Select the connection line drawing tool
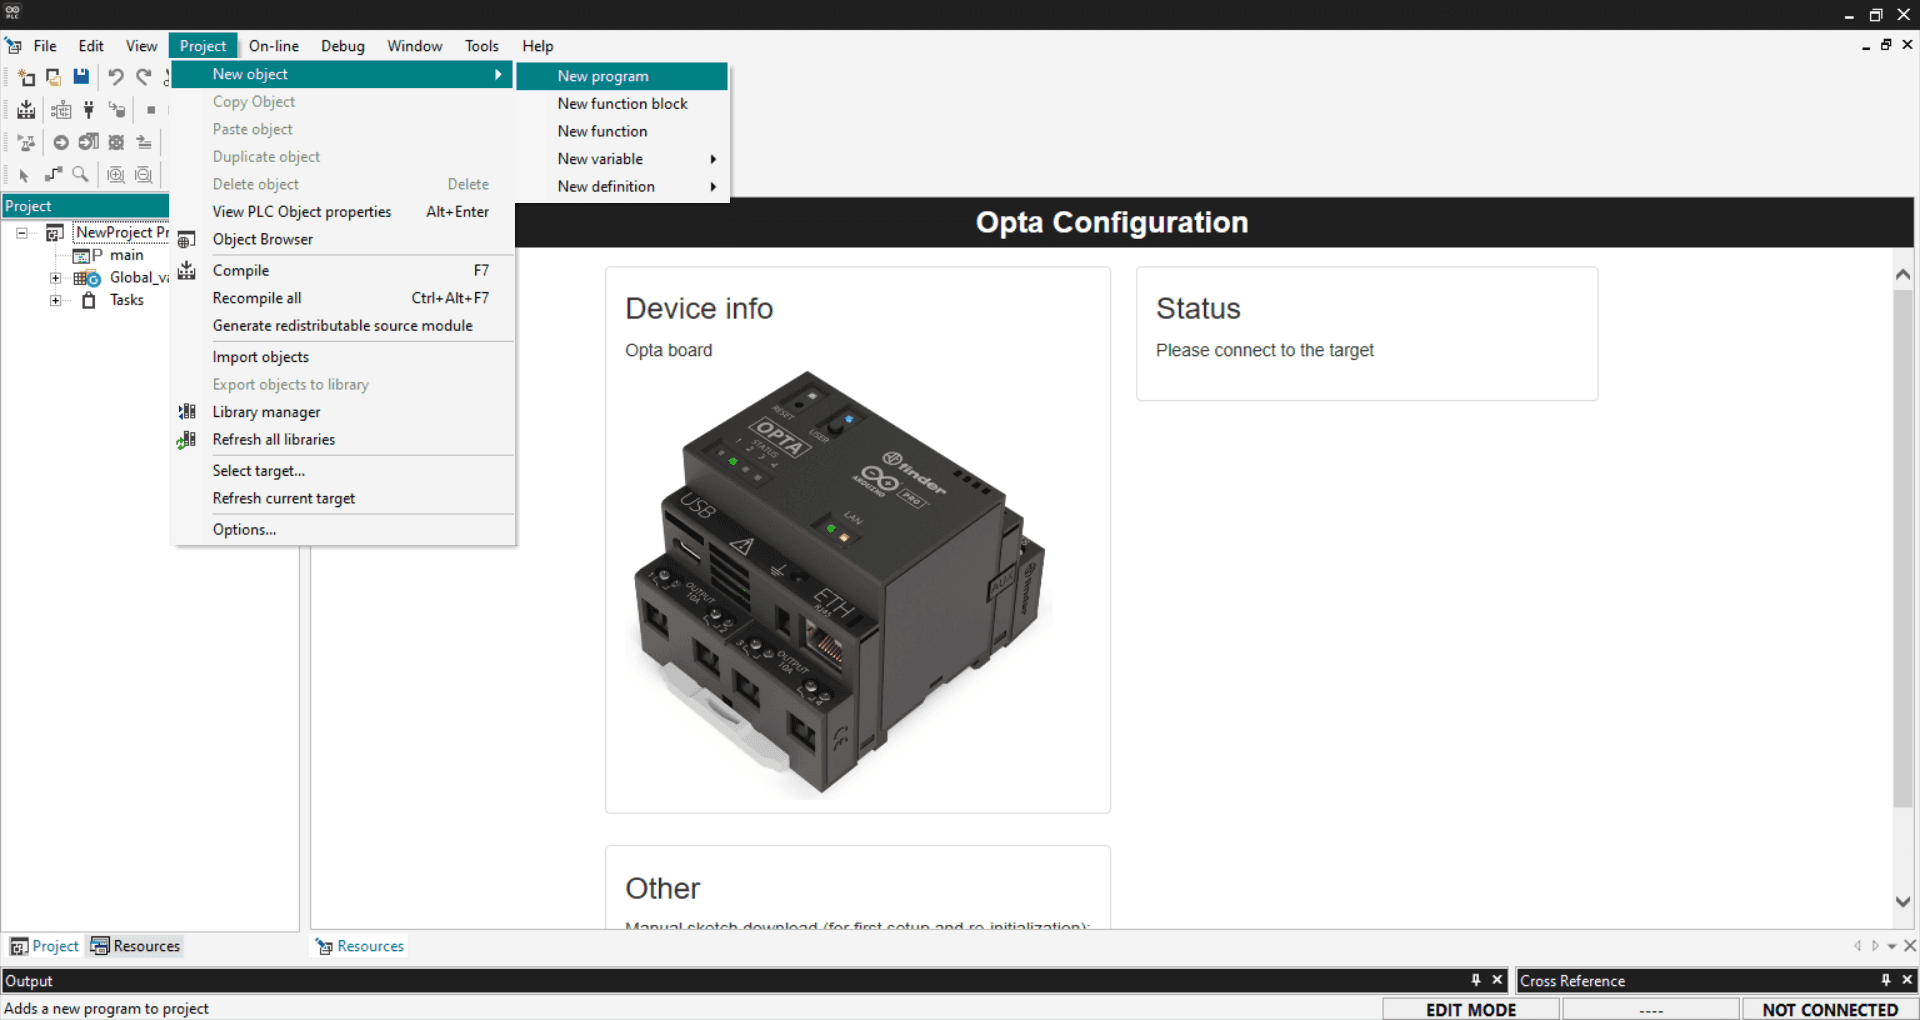The image size is (1920, 1020). 53,174
